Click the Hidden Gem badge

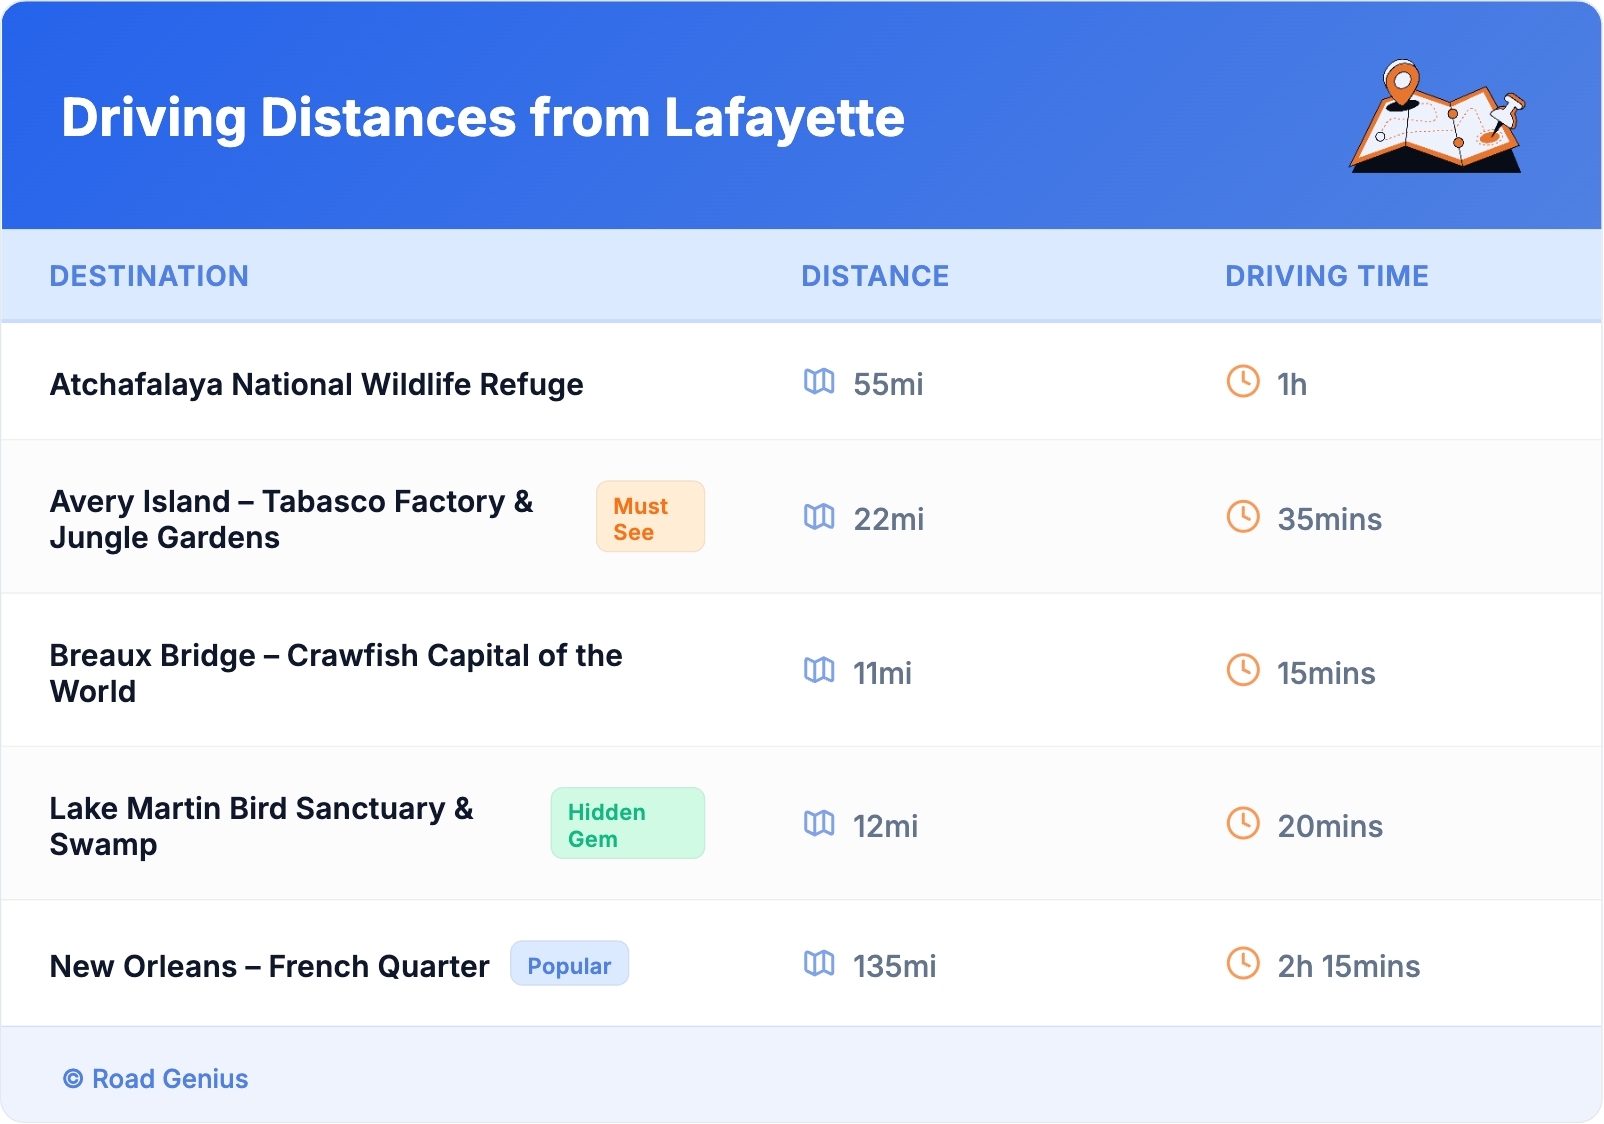coord(627,824)
